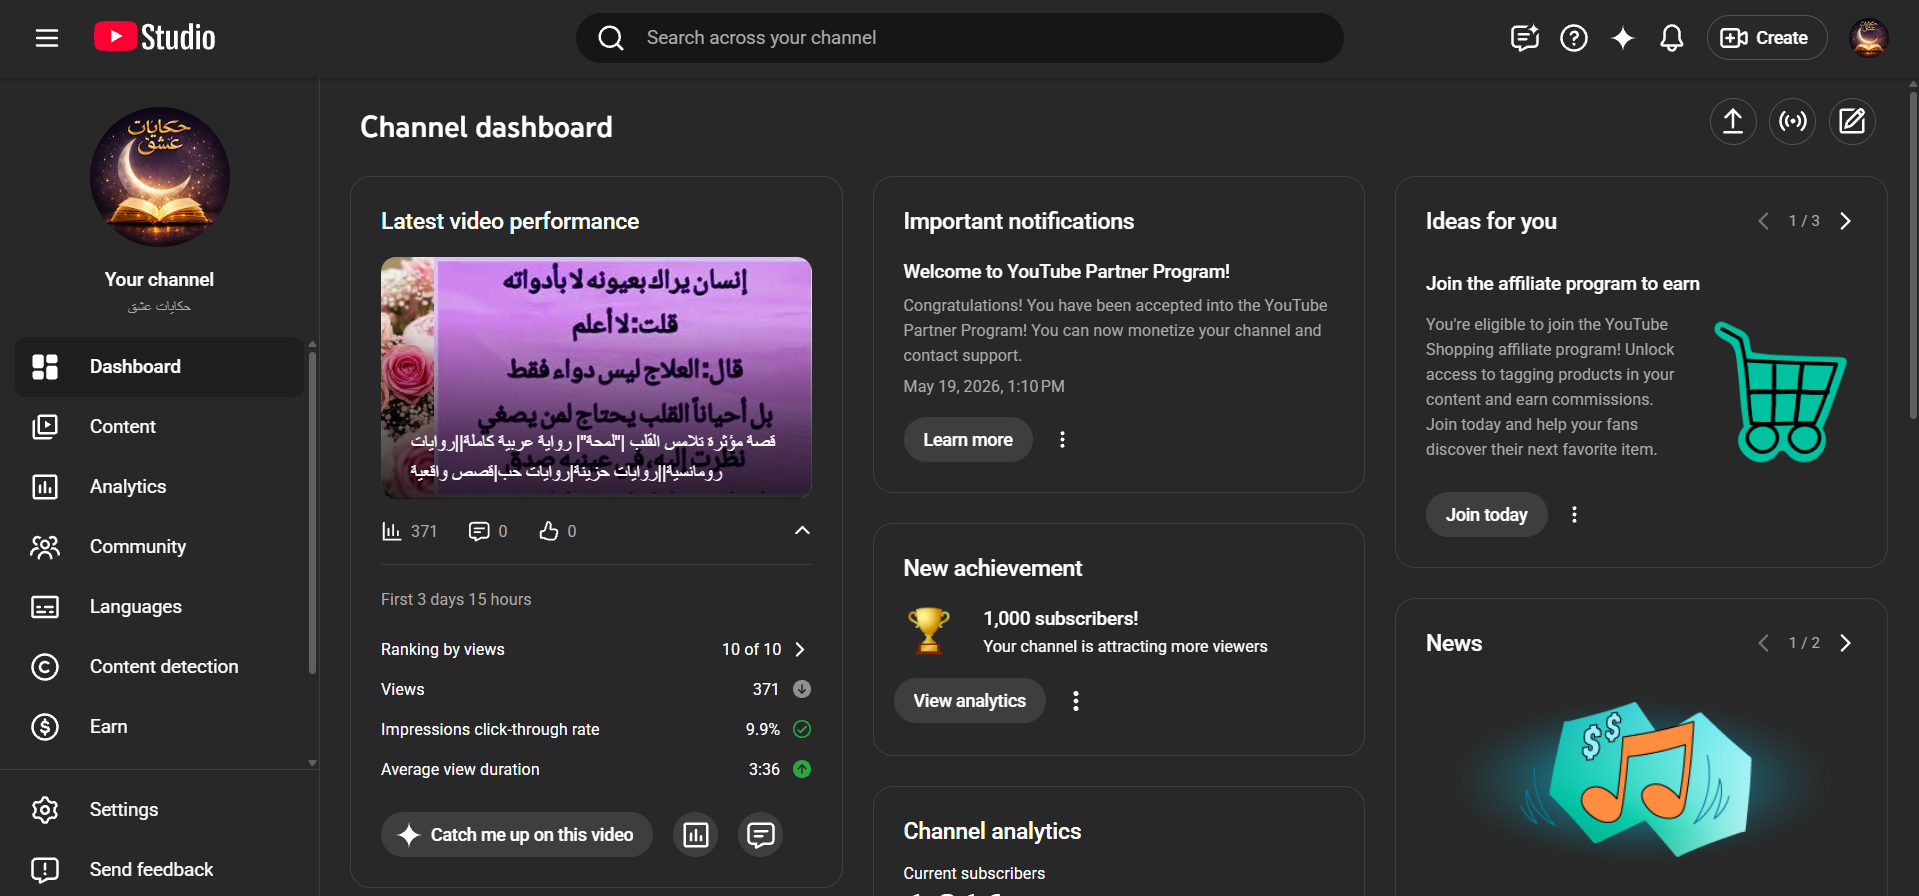Image resolution: width=1919 pixels, height=896 pixels.
Task: Click the Join today button
Action: [1486, 514]
